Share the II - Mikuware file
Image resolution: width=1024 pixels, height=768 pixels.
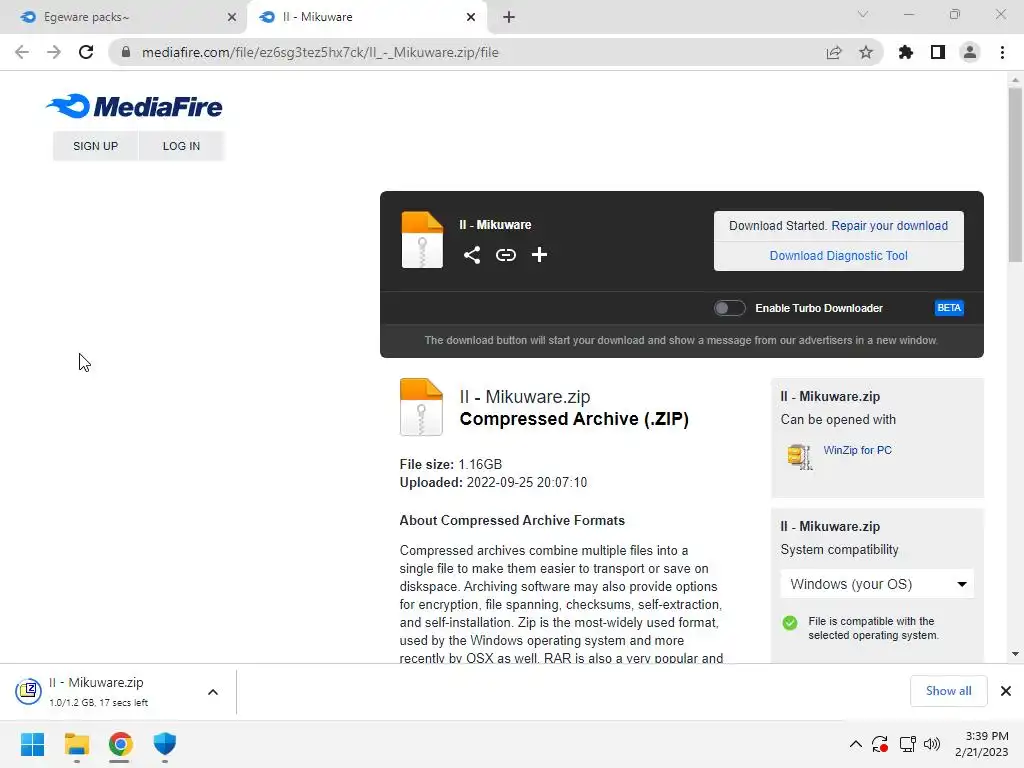pyautogui.click(x=472, y=255)
